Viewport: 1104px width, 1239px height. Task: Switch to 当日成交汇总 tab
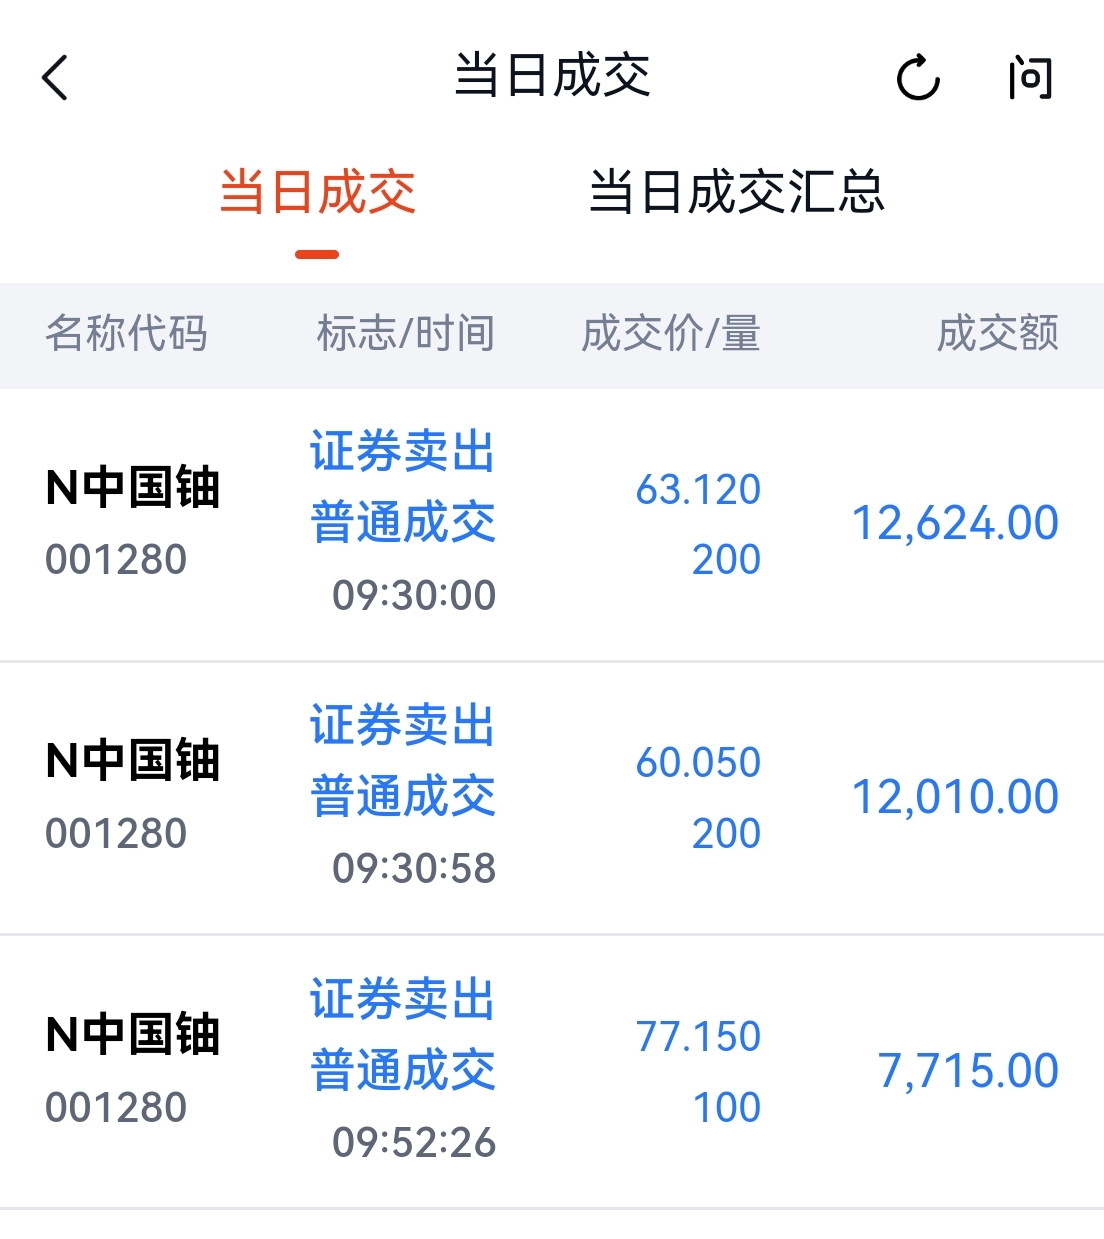[737, 192]
